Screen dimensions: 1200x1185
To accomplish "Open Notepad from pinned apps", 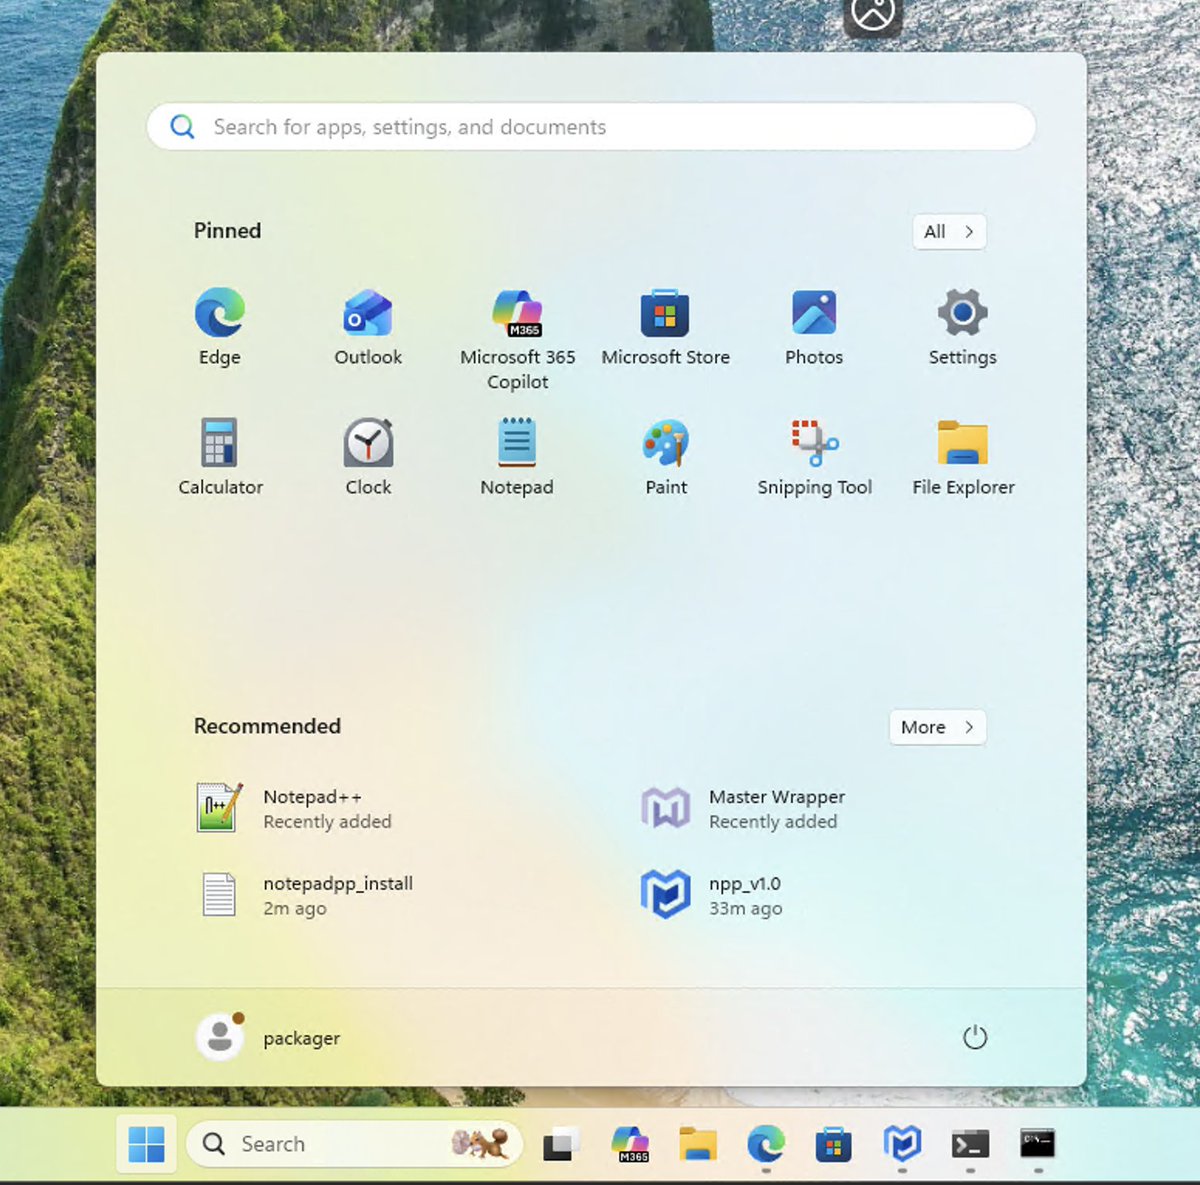I will pos(517,458).
